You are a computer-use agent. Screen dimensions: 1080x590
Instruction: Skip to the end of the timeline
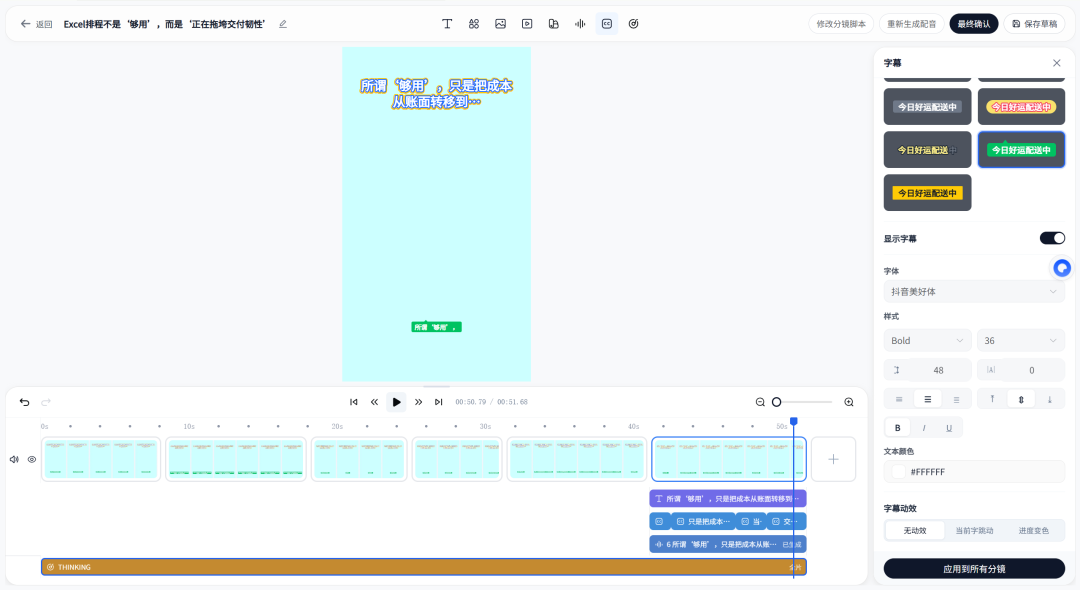[x=439, y=402]
